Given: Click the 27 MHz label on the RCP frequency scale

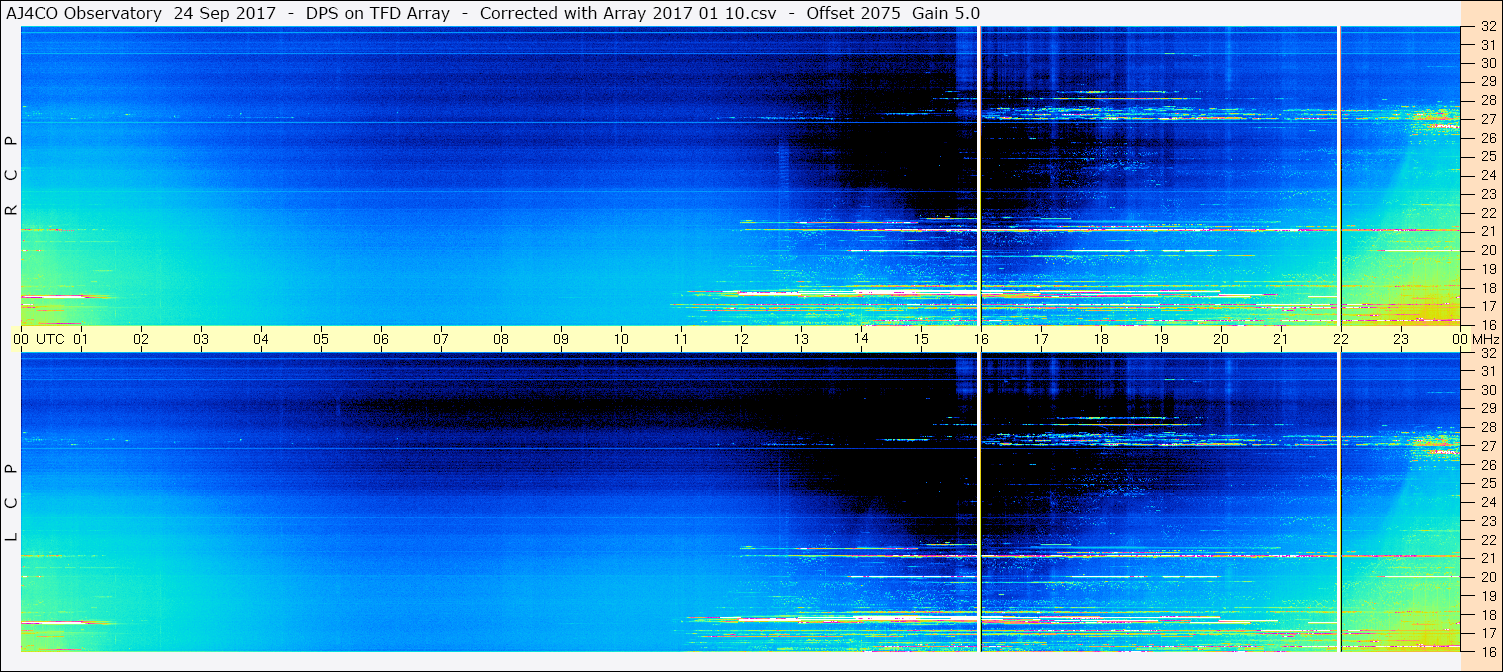Looking at the screenshot, I should (1487, 119).
